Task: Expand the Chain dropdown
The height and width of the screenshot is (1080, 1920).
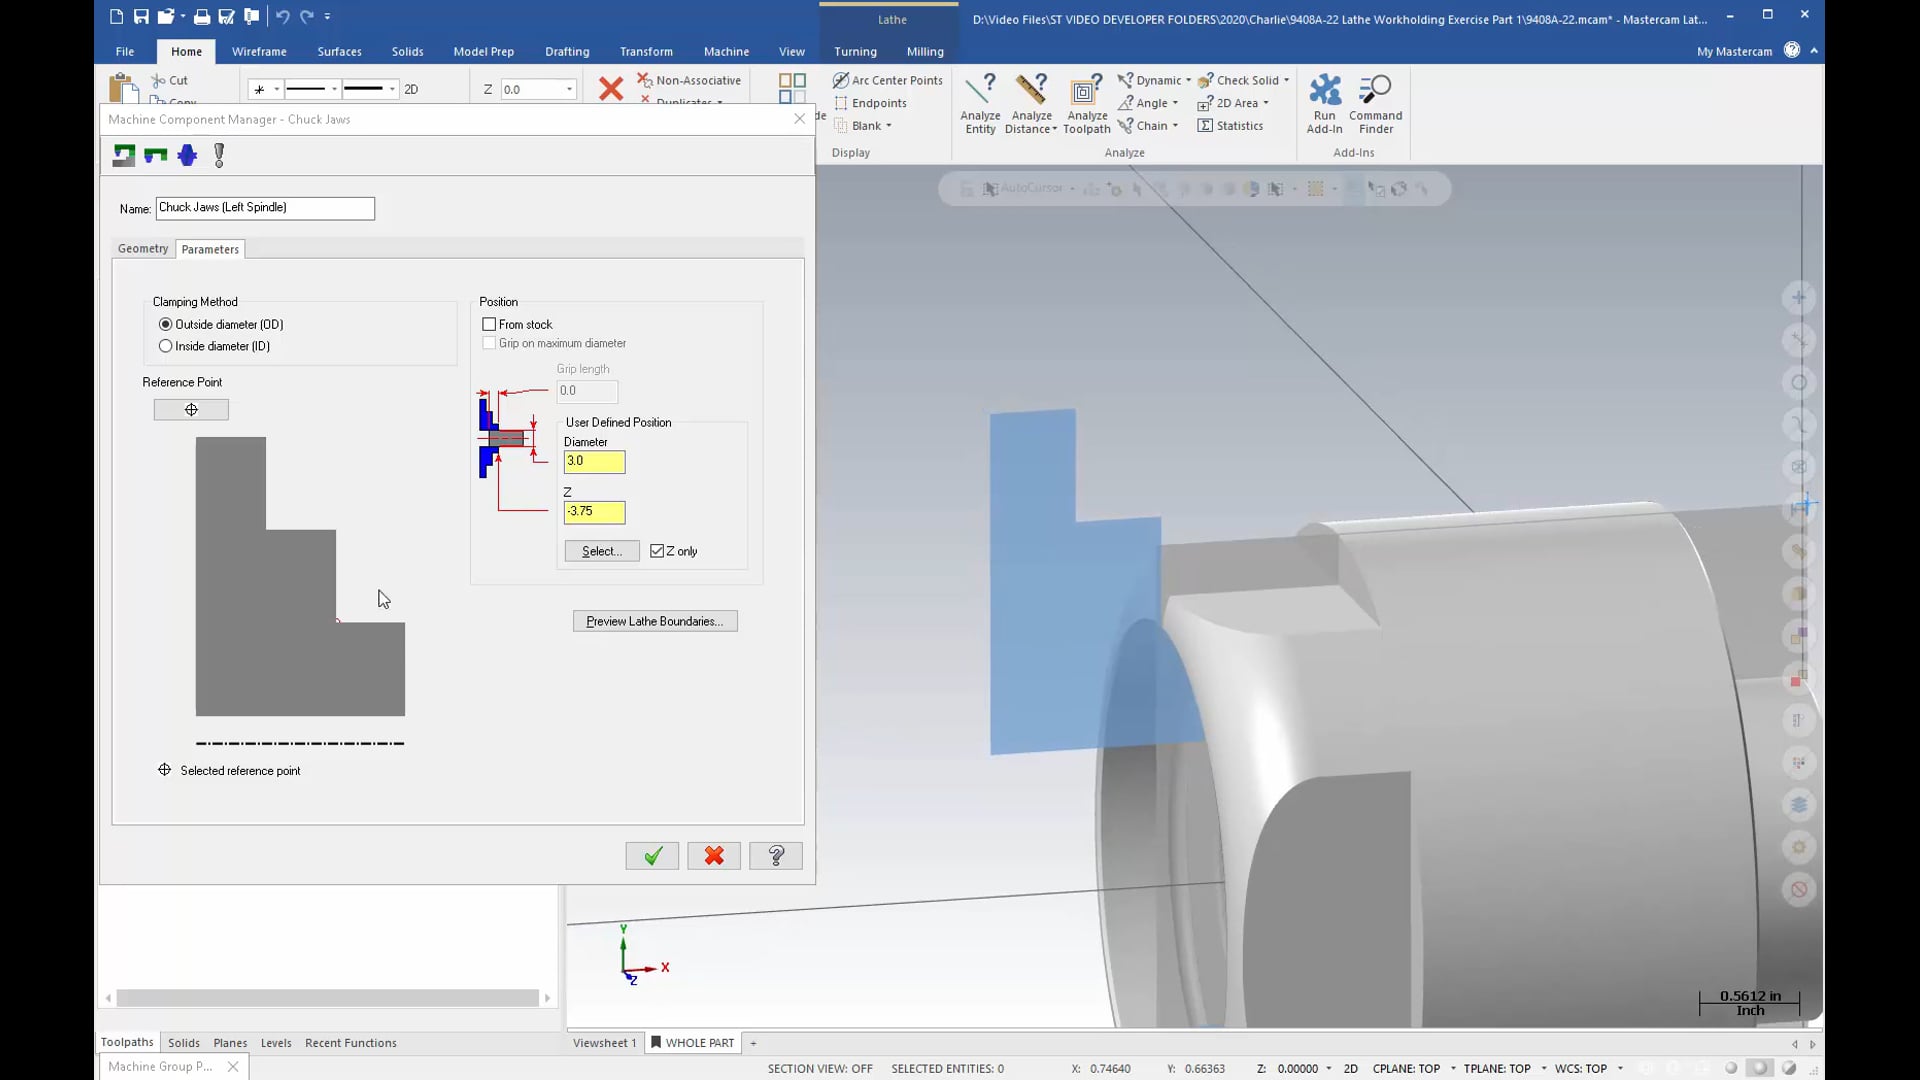Action: click(x=1175, y=126)
